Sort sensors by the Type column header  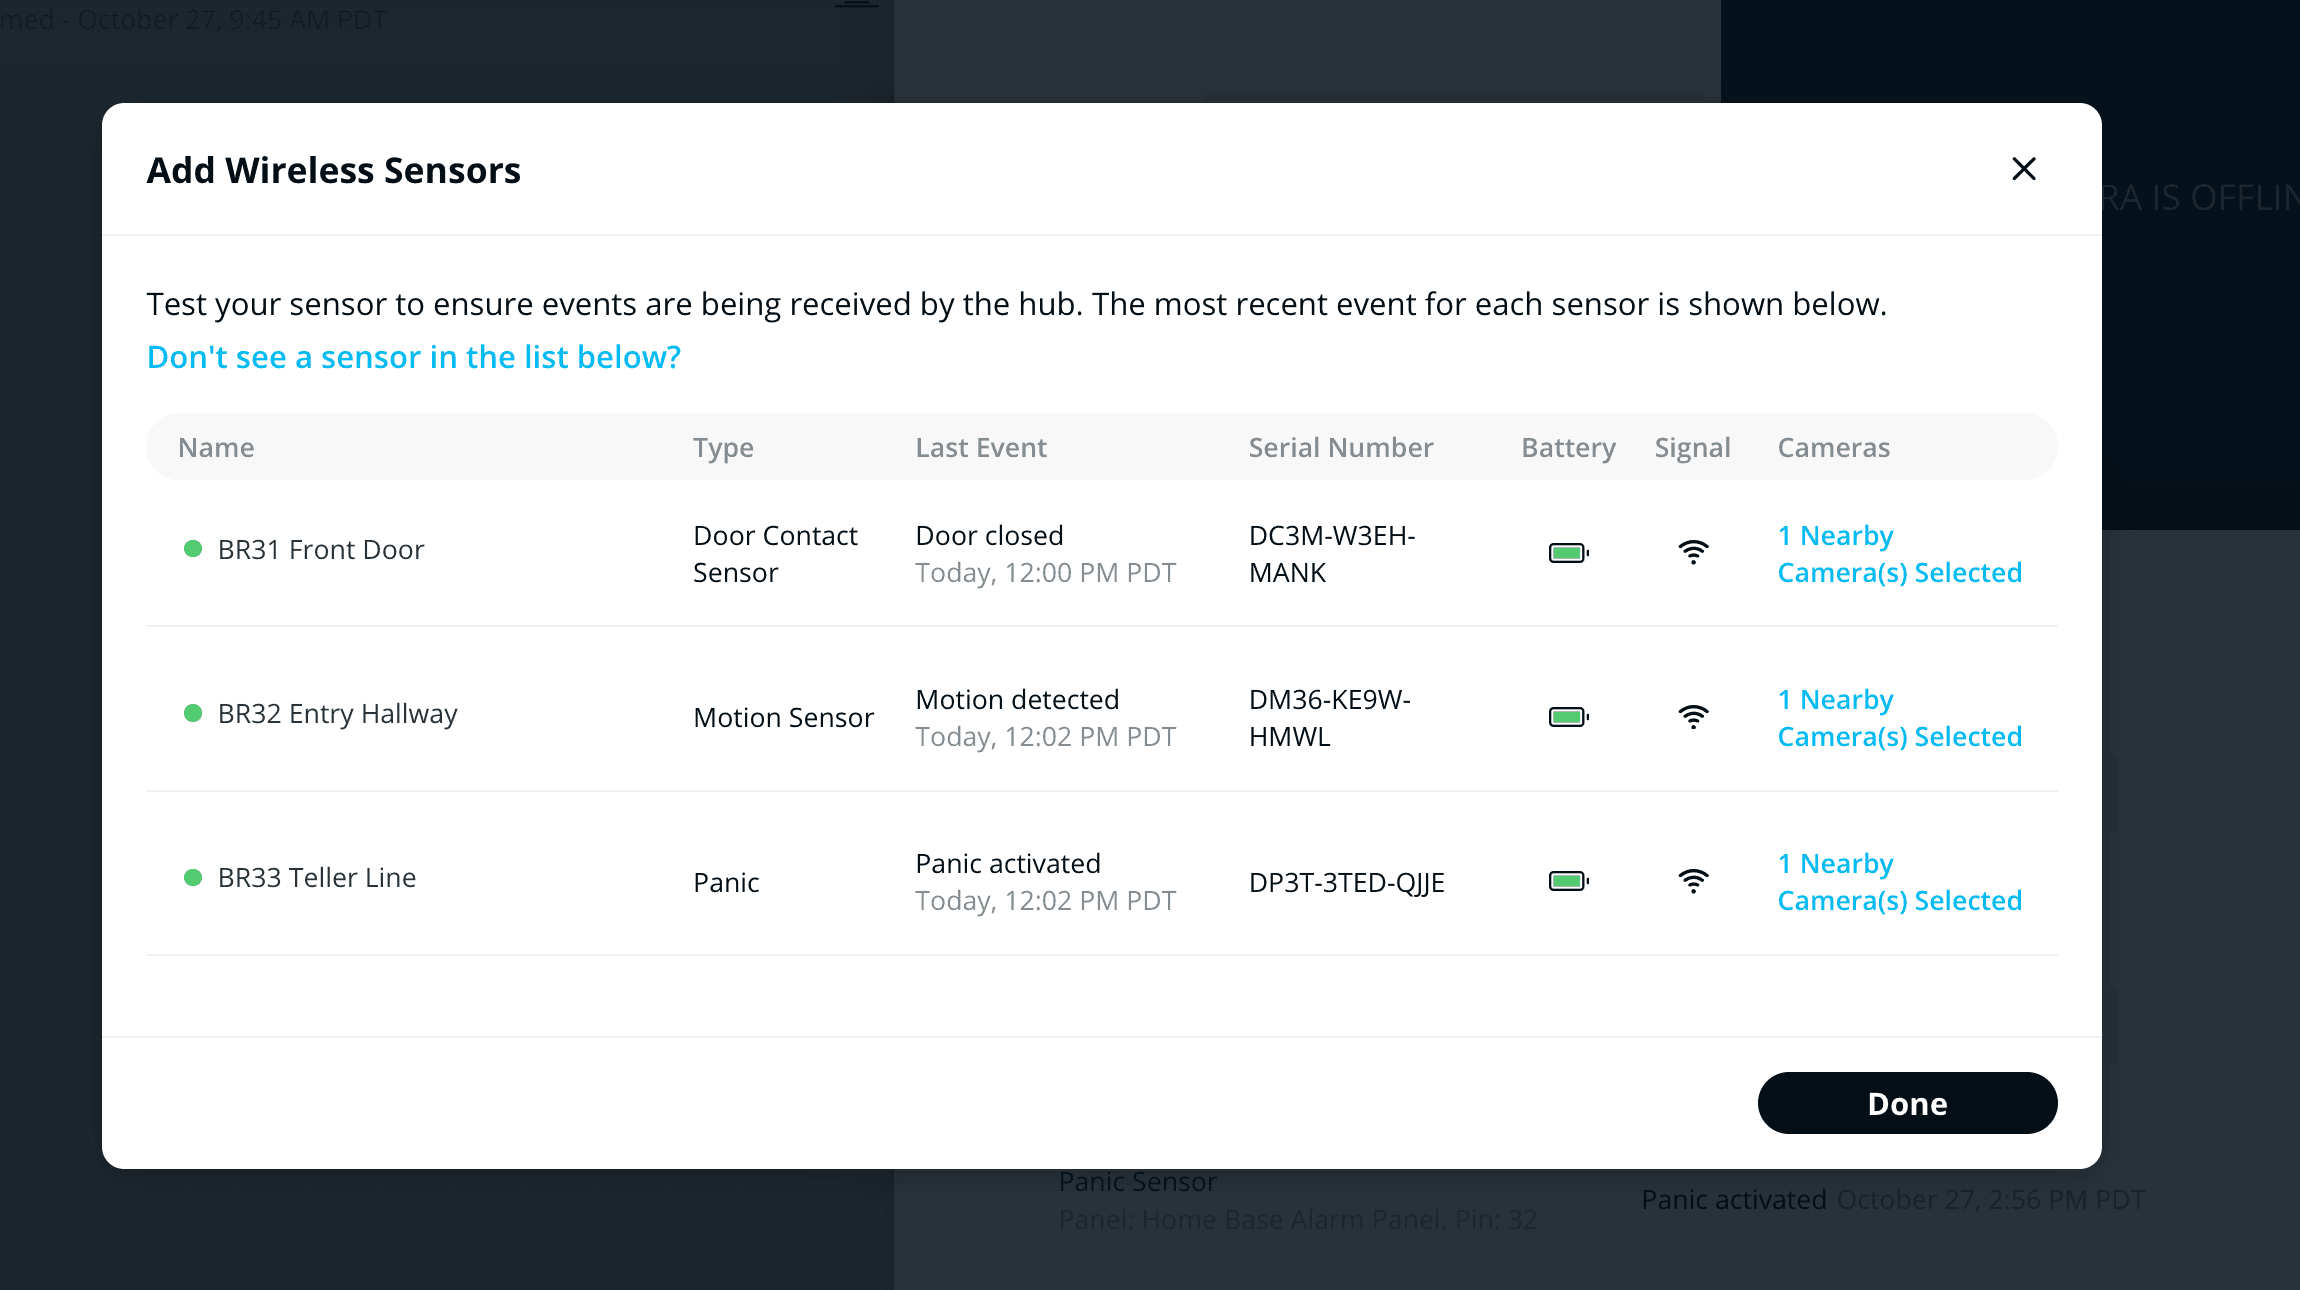point(723,447)
